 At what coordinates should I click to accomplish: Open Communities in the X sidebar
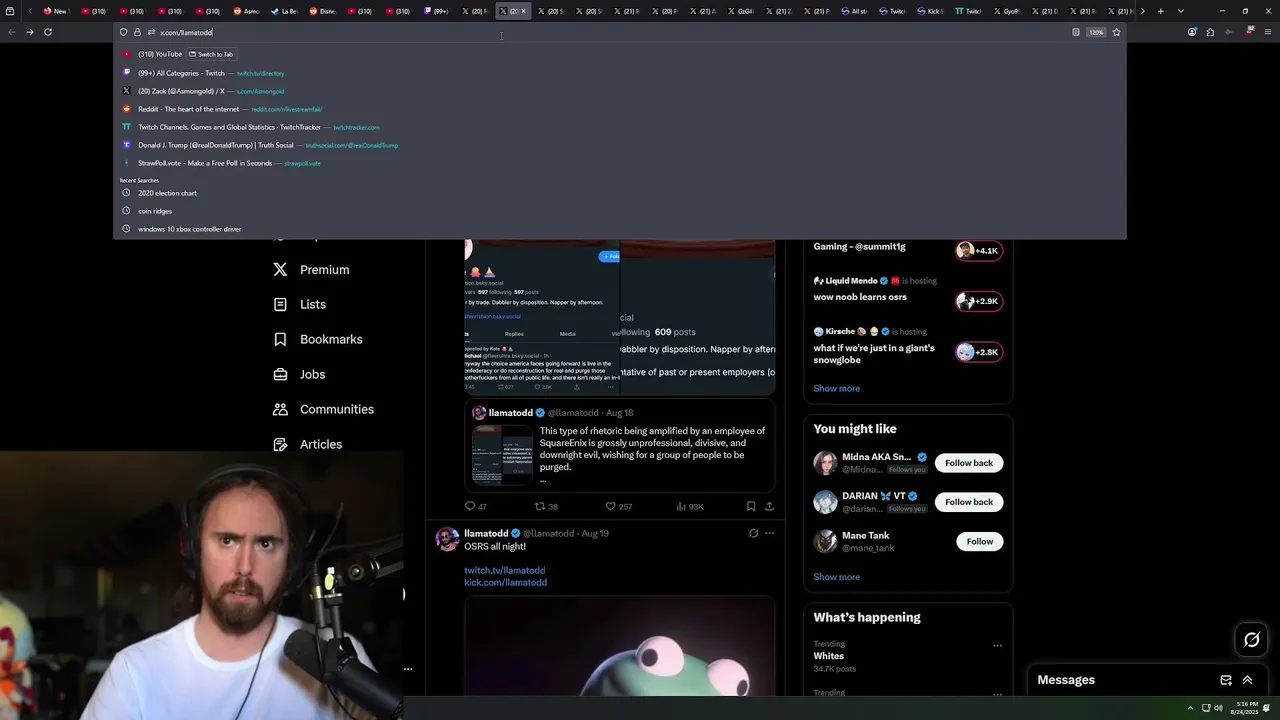(x=323, y=409)
